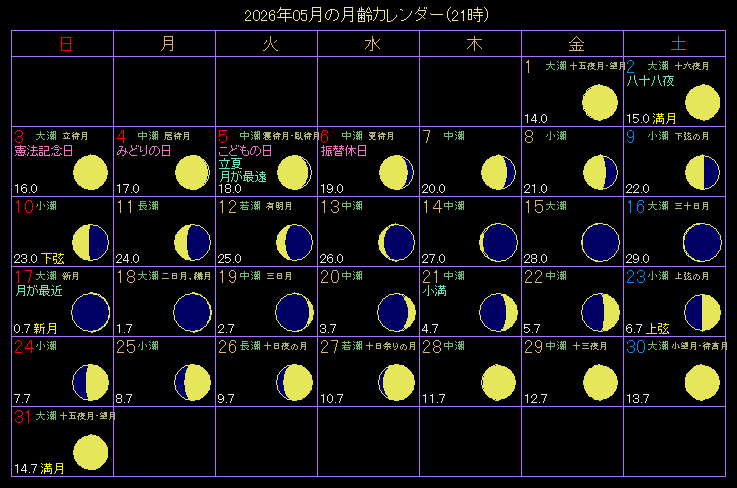Image resolution: width=737 pixels, height=488 pixels.
Task: Click the moon icon in the May 2 cell
Action: 703,102
